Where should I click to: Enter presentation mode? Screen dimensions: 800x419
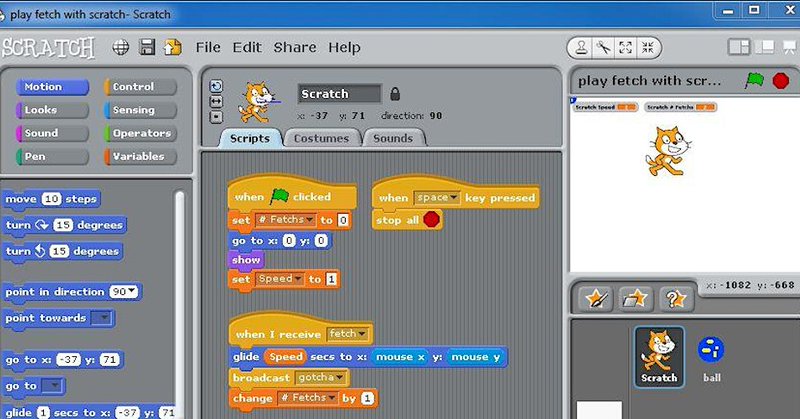(789, 47)
